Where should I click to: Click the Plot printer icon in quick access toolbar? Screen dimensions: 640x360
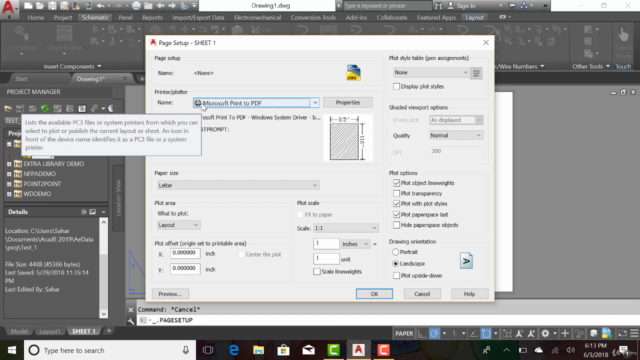click(136, 6)
